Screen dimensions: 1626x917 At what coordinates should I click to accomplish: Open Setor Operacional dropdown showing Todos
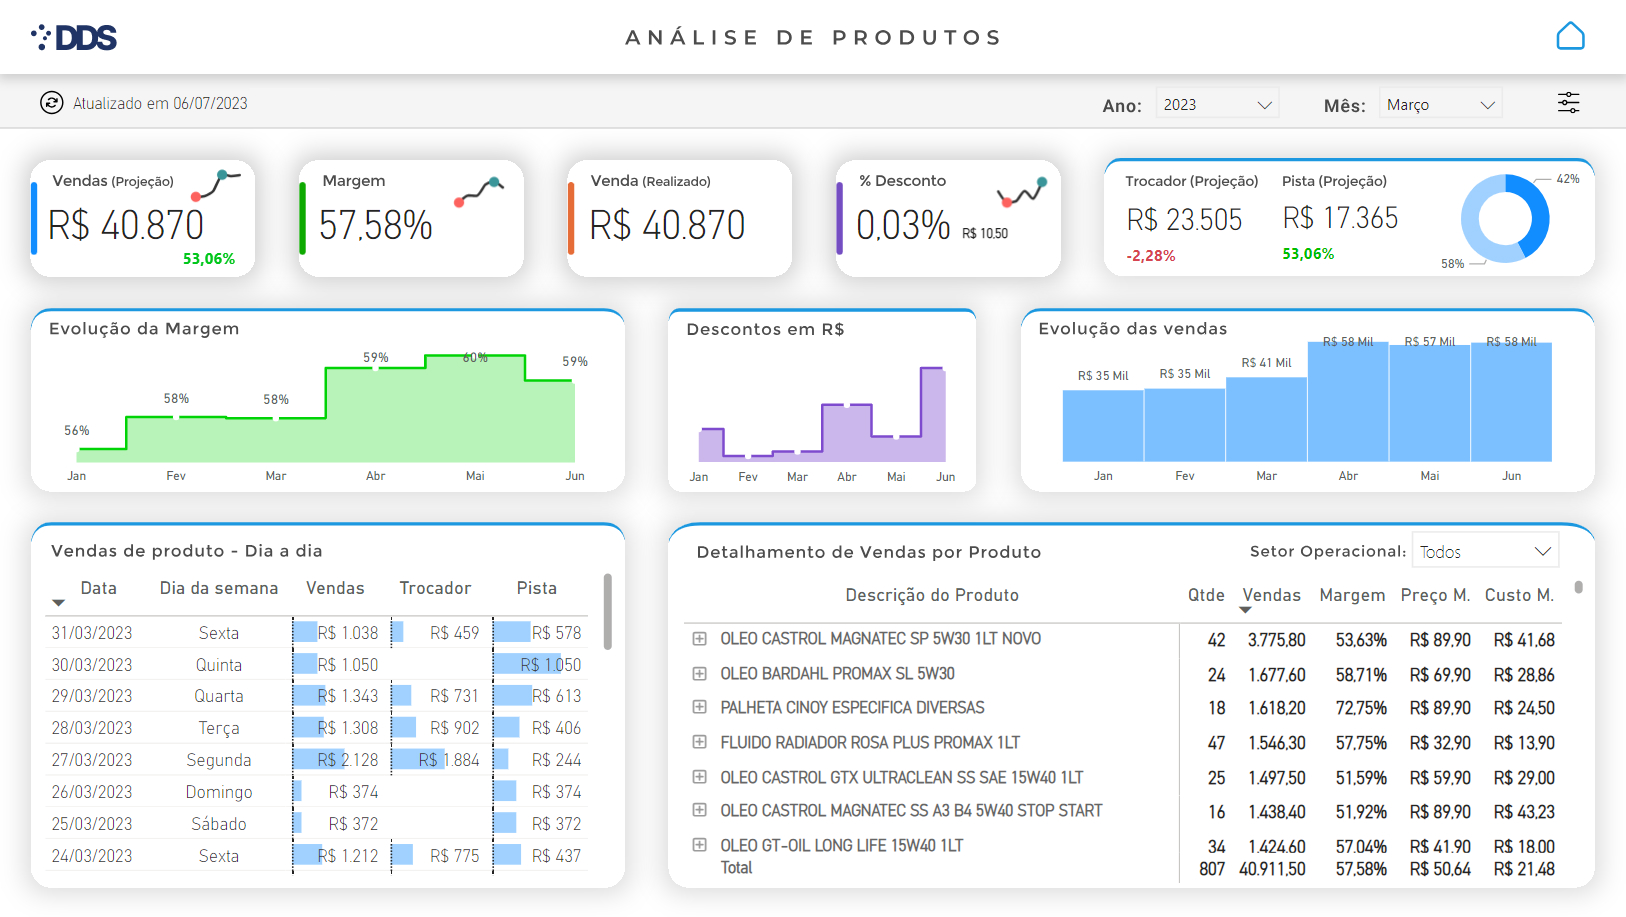pyautogui.click(x=1485, y=552)
